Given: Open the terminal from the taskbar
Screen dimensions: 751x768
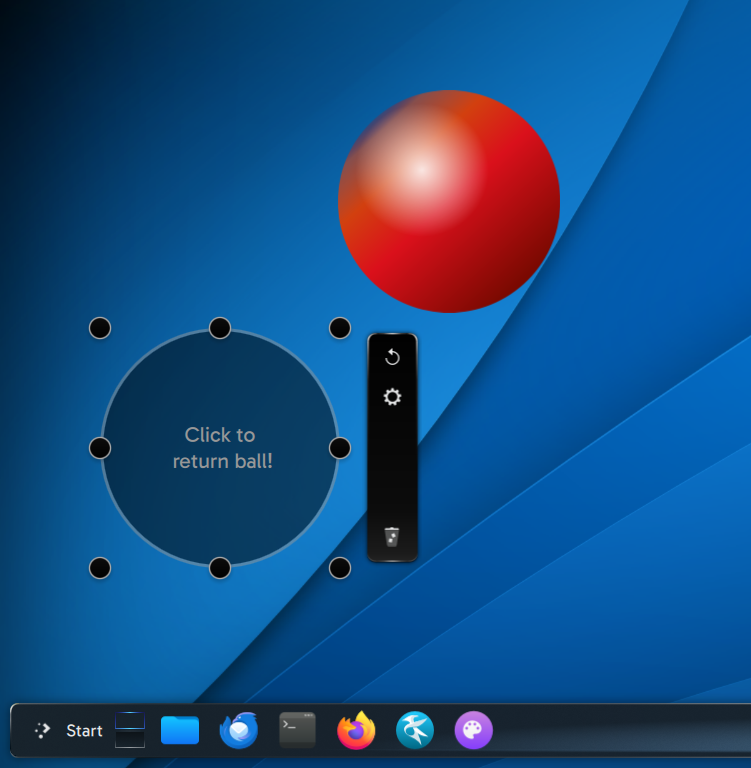Looking at the screenshot, I should [x=297, y=730].
